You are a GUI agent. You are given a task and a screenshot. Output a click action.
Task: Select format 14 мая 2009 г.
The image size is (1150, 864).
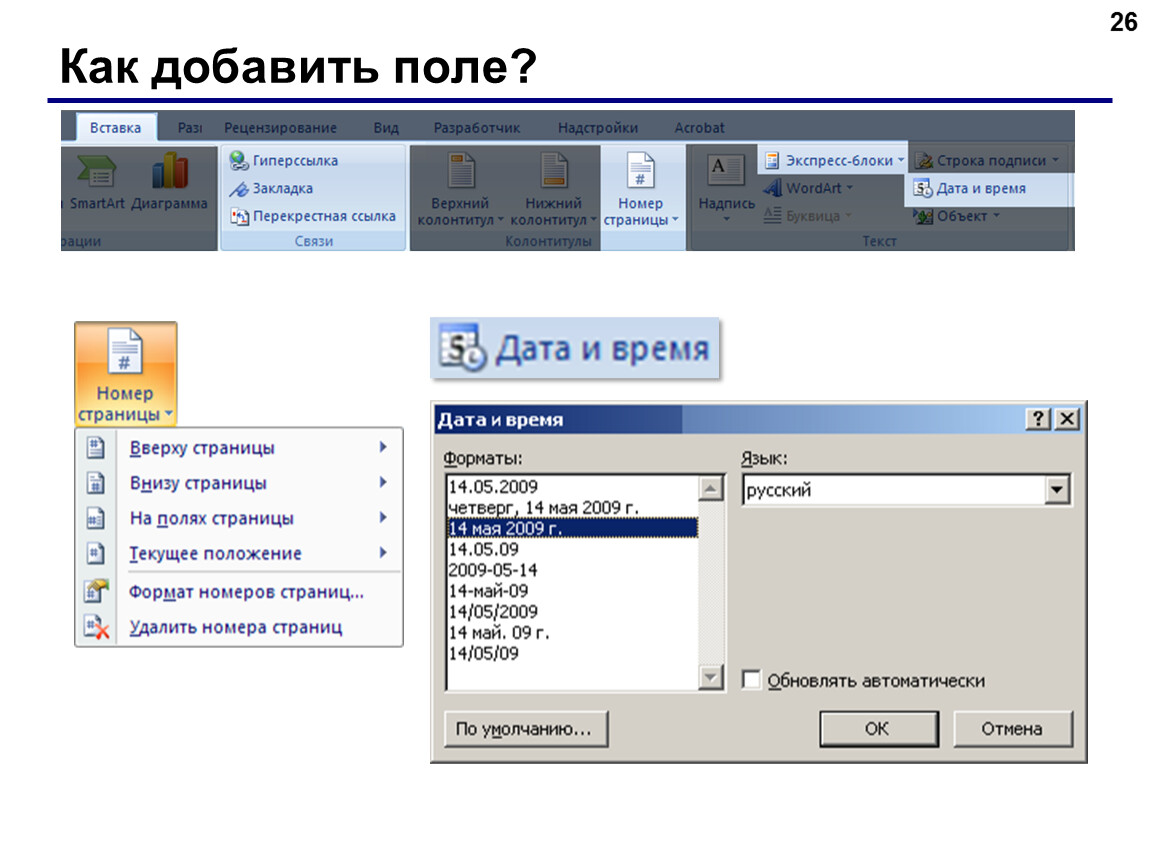[x=572, y=528]
